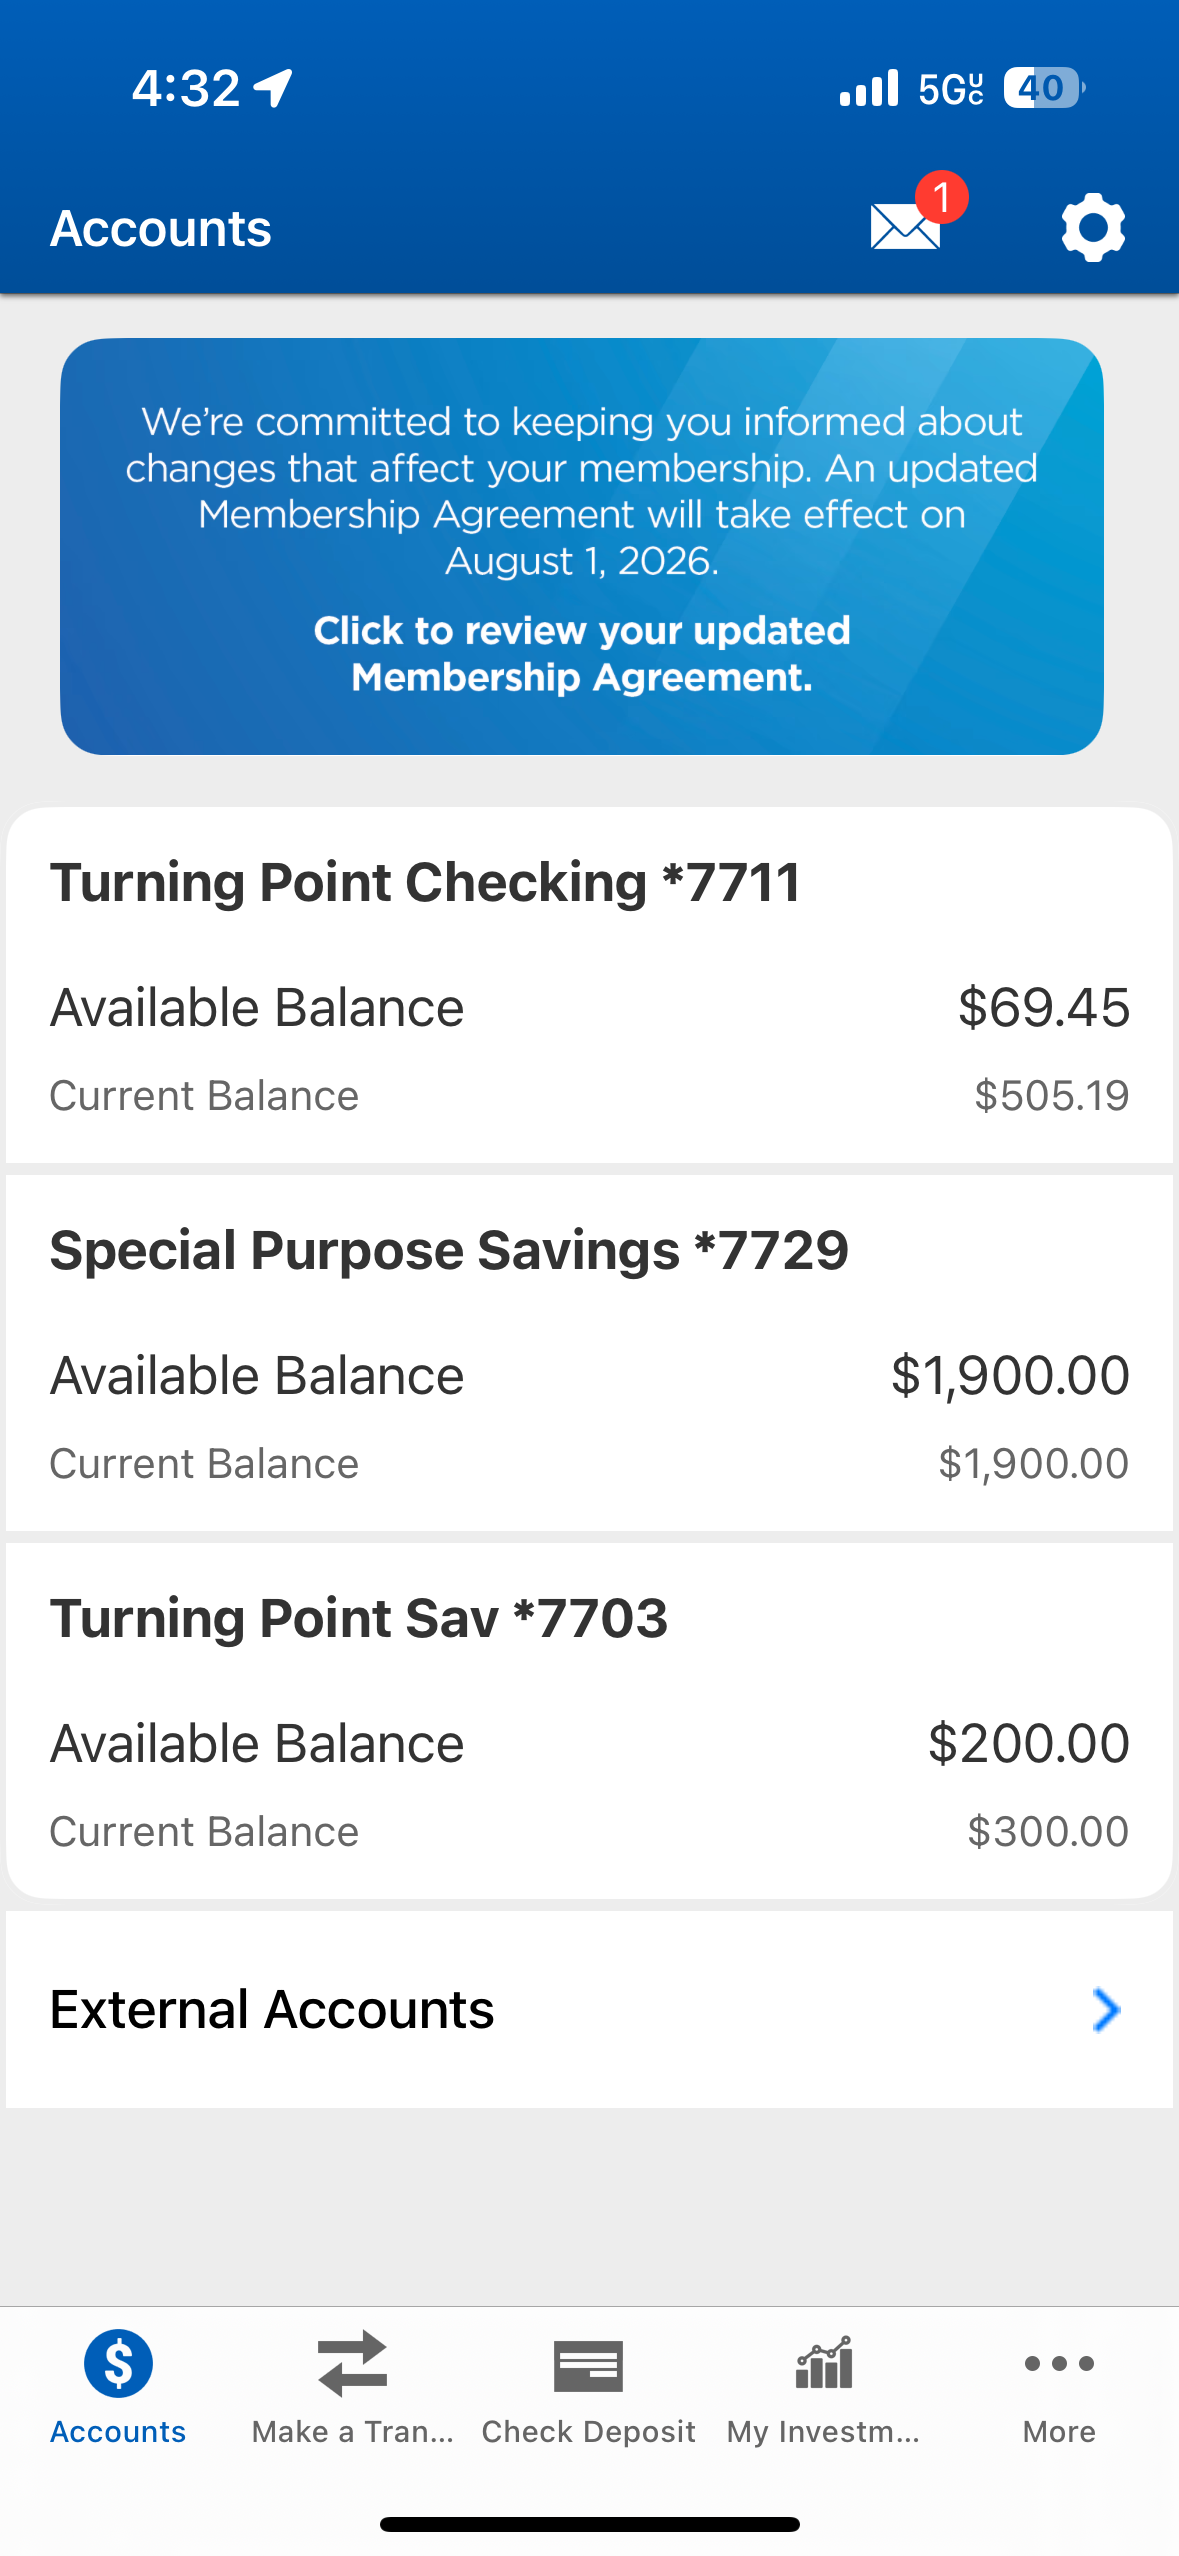Open Special Purpose Savings *7729 account
Screen dimensions: 1179x2556
coord(589,1353)
